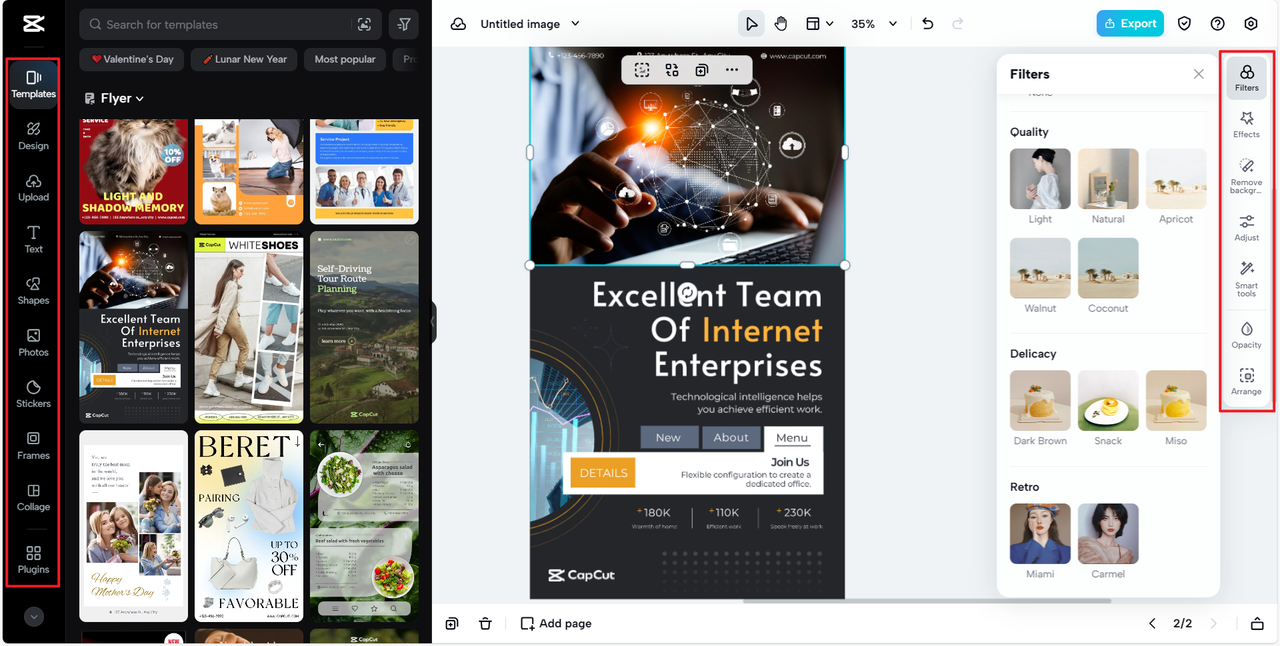Open settings gear icon in top bar
Screen dimensions: 1280x646
(x=1251, y=24)
